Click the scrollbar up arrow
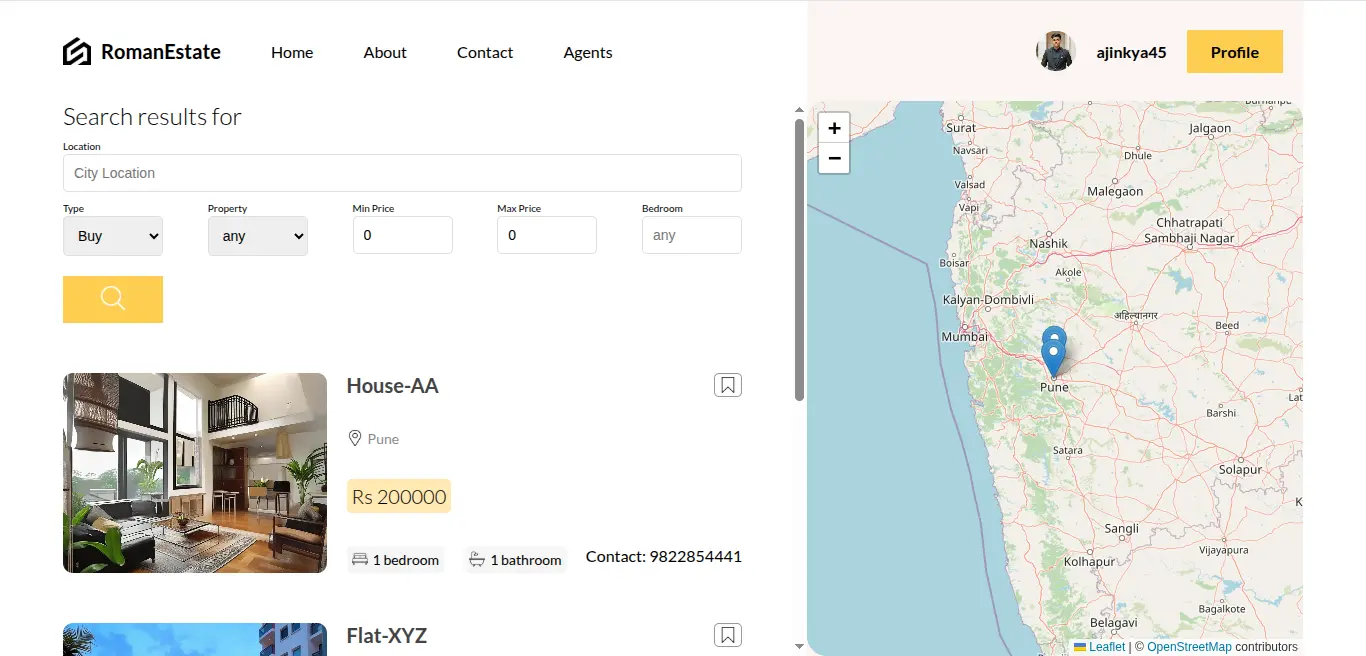 click(799, 110)
